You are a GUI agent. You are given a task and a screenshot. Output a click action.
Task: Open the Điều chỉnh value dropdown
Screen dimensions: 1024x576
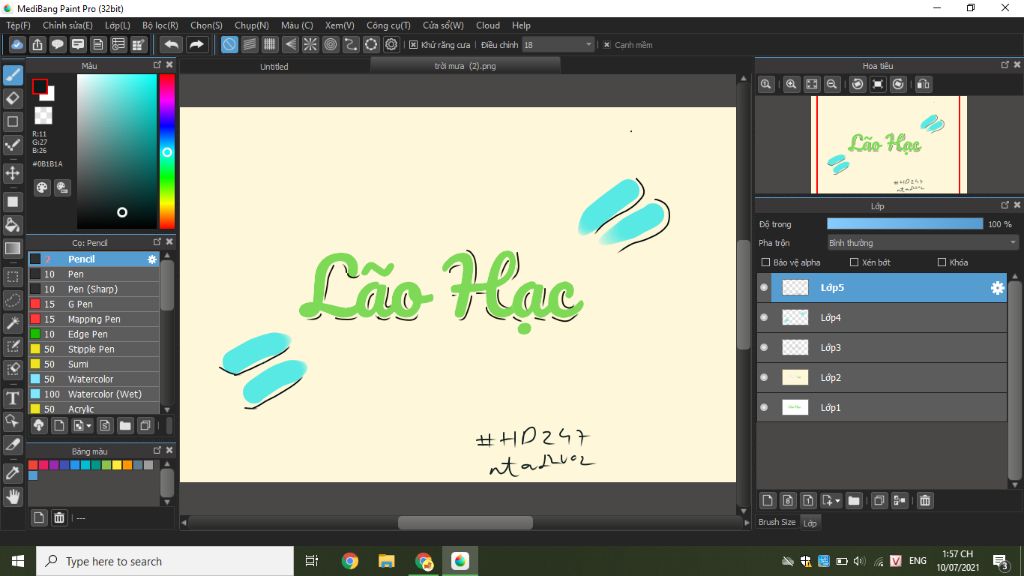[x=558, y=44]
